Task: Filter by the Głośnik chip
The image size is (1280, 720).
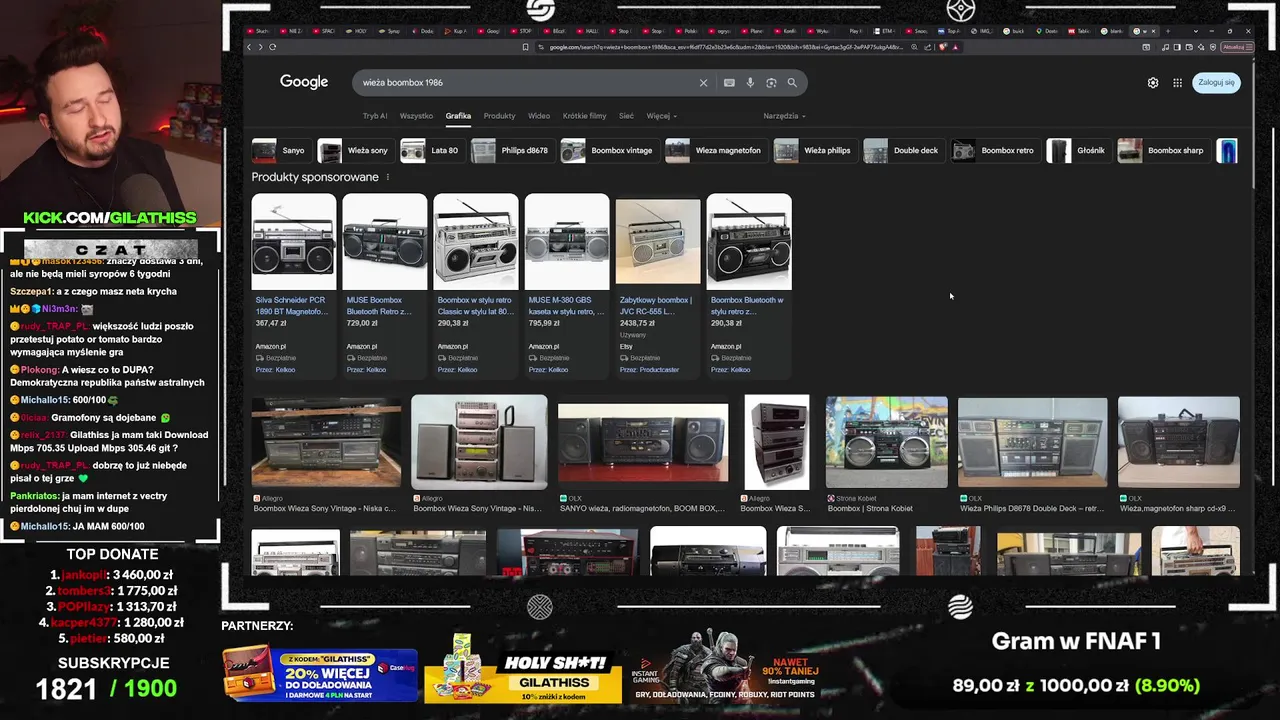Action: pyautogui.click(x=1078, y=151)
